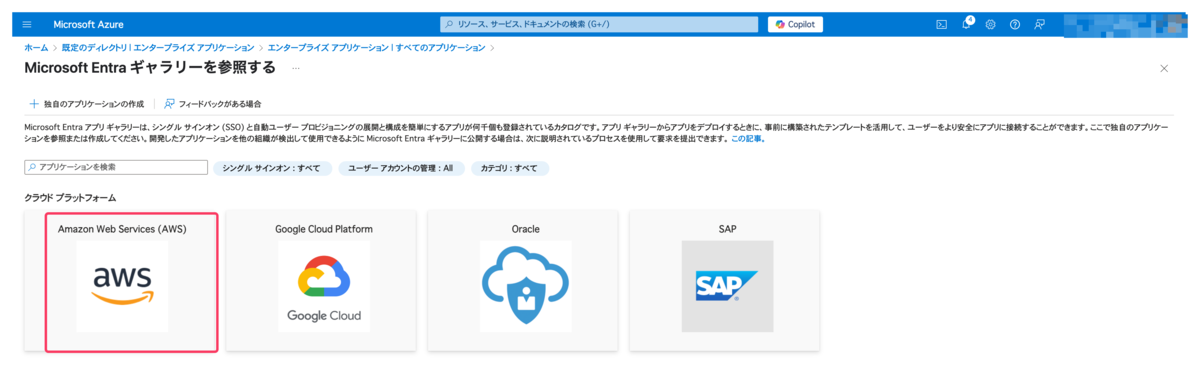The height and width of the screenshot is (378, 1200).
Task: Open the portal settings gear
Action: coord(991,24)
